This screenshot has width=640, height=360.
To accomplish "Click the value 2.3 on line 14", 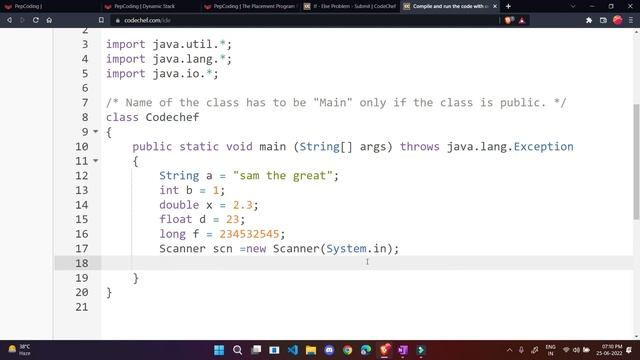I will point(242,205).
